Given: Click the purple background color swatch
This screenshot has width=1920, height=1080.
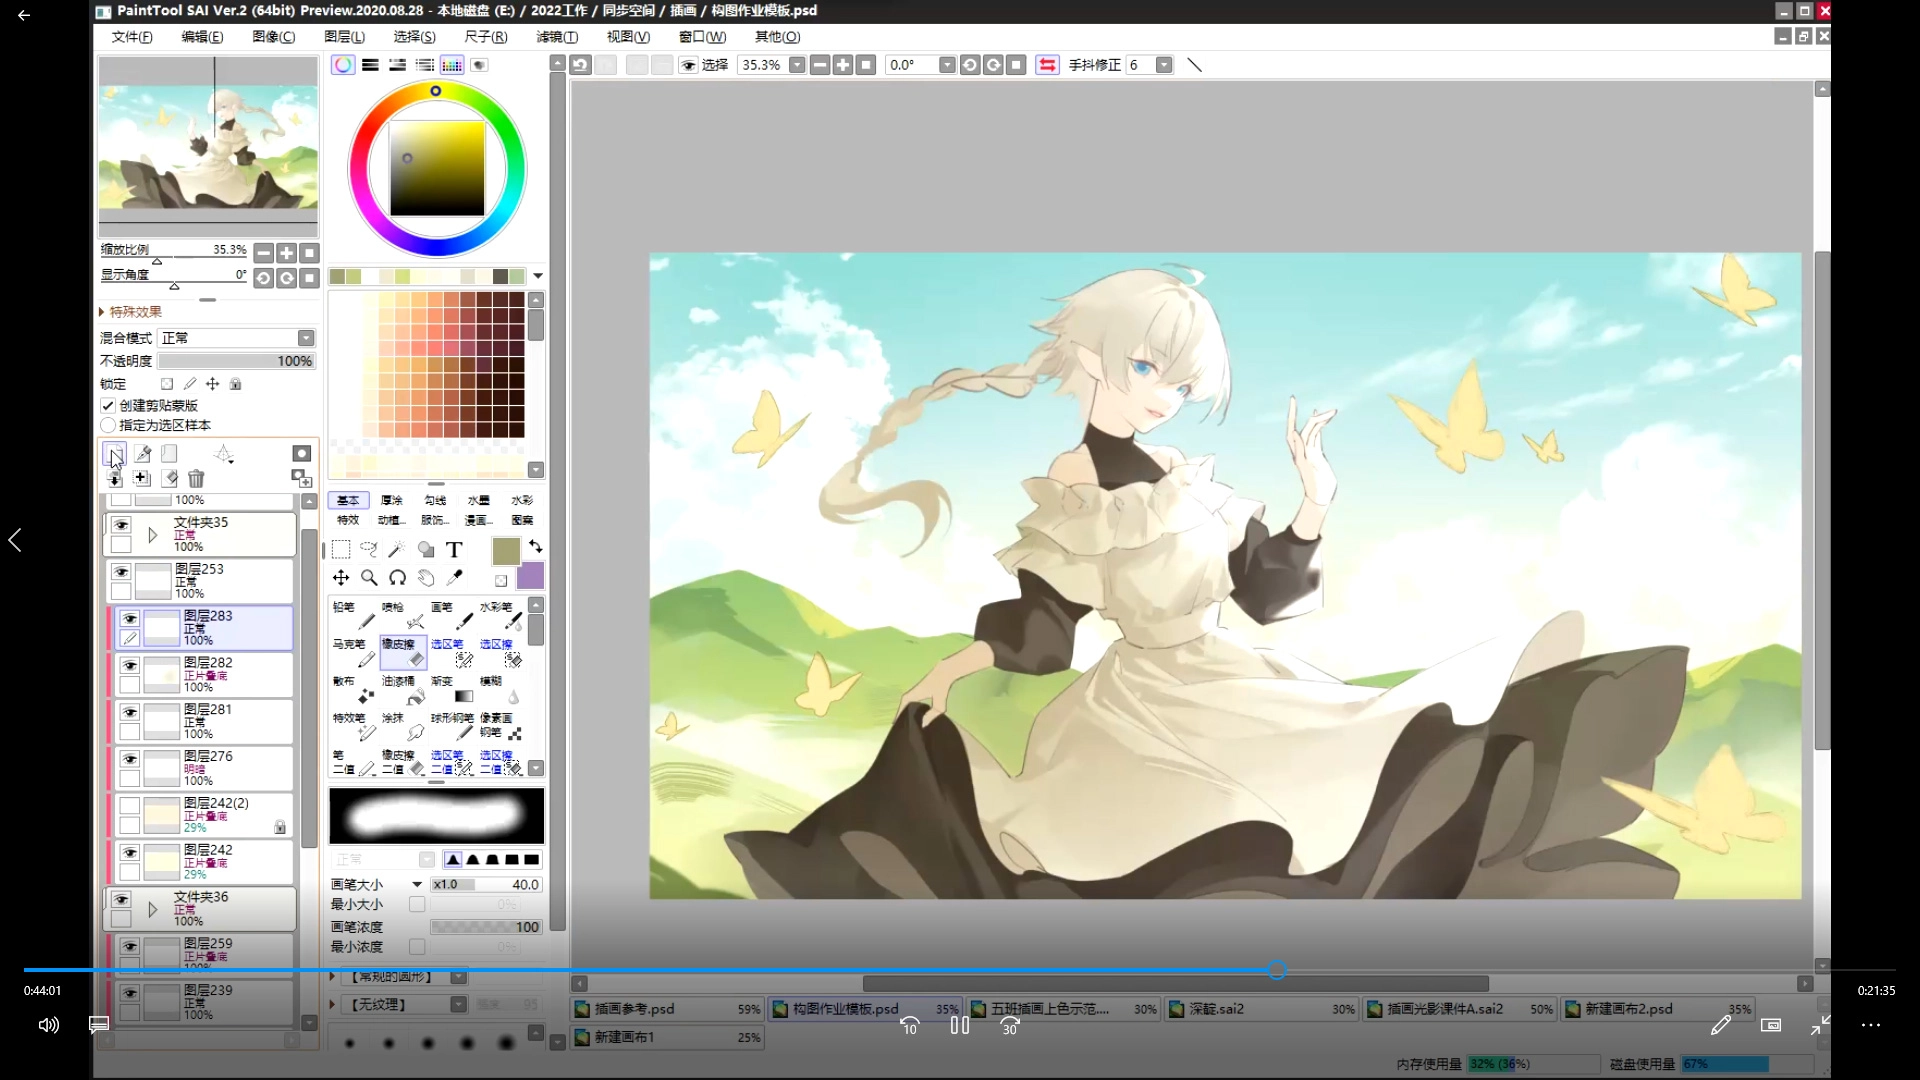Looking at the screenshot, I should pyautogui.click(x=531, y=576).
